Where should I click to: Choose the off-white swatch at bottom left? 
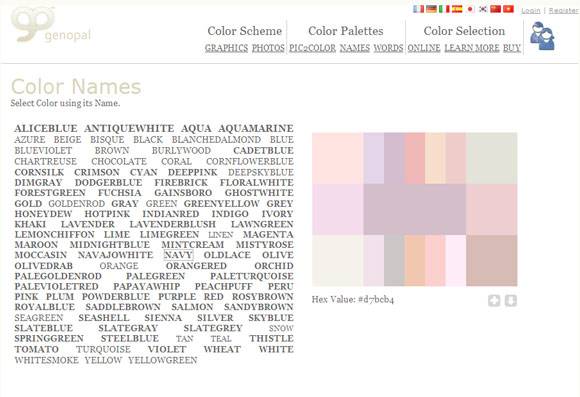(338, 260)
